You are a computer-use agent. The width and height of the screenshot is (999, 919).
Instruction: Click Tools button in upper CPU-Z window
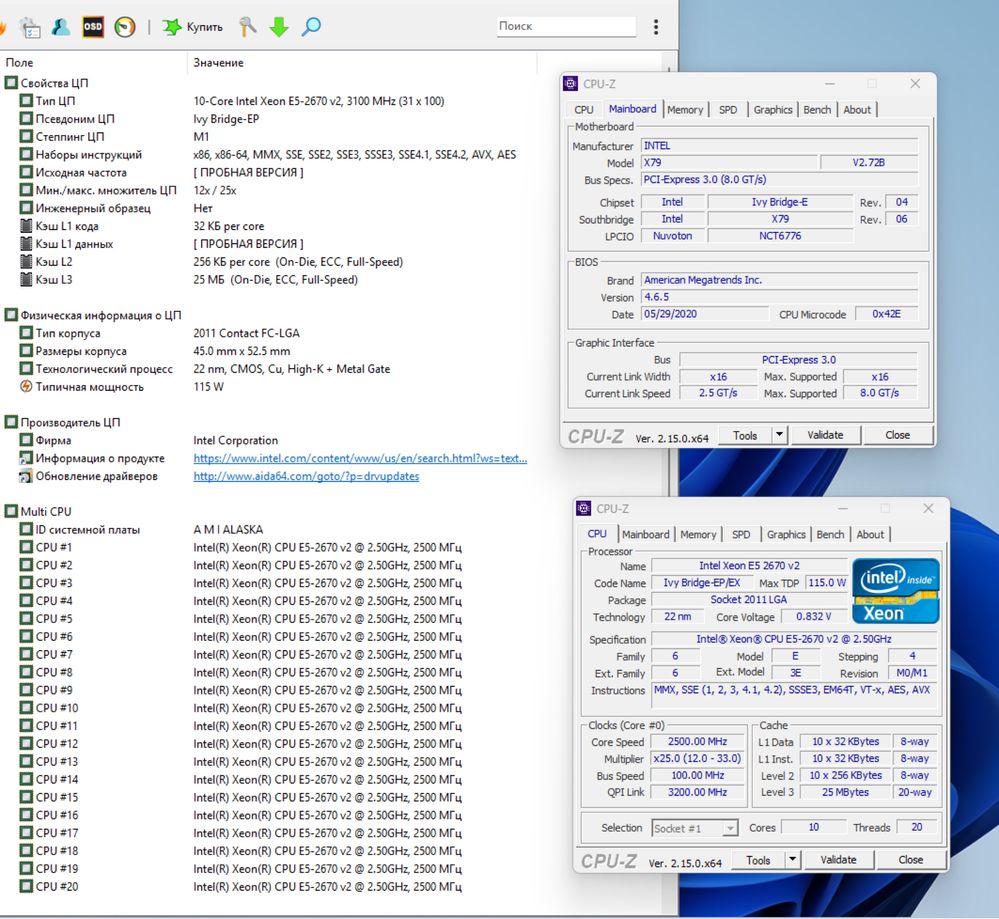pos(744,435)
